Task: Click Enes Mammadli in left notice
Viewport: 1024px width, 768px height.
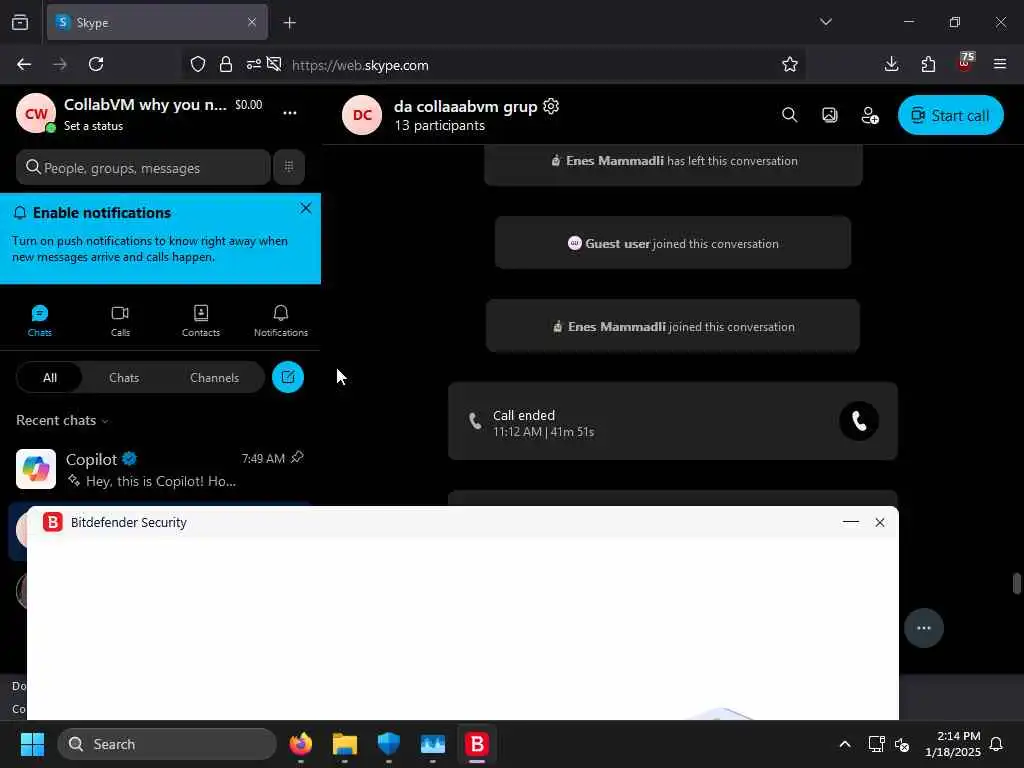Action: pyautogui.click(x=615, y=161)
